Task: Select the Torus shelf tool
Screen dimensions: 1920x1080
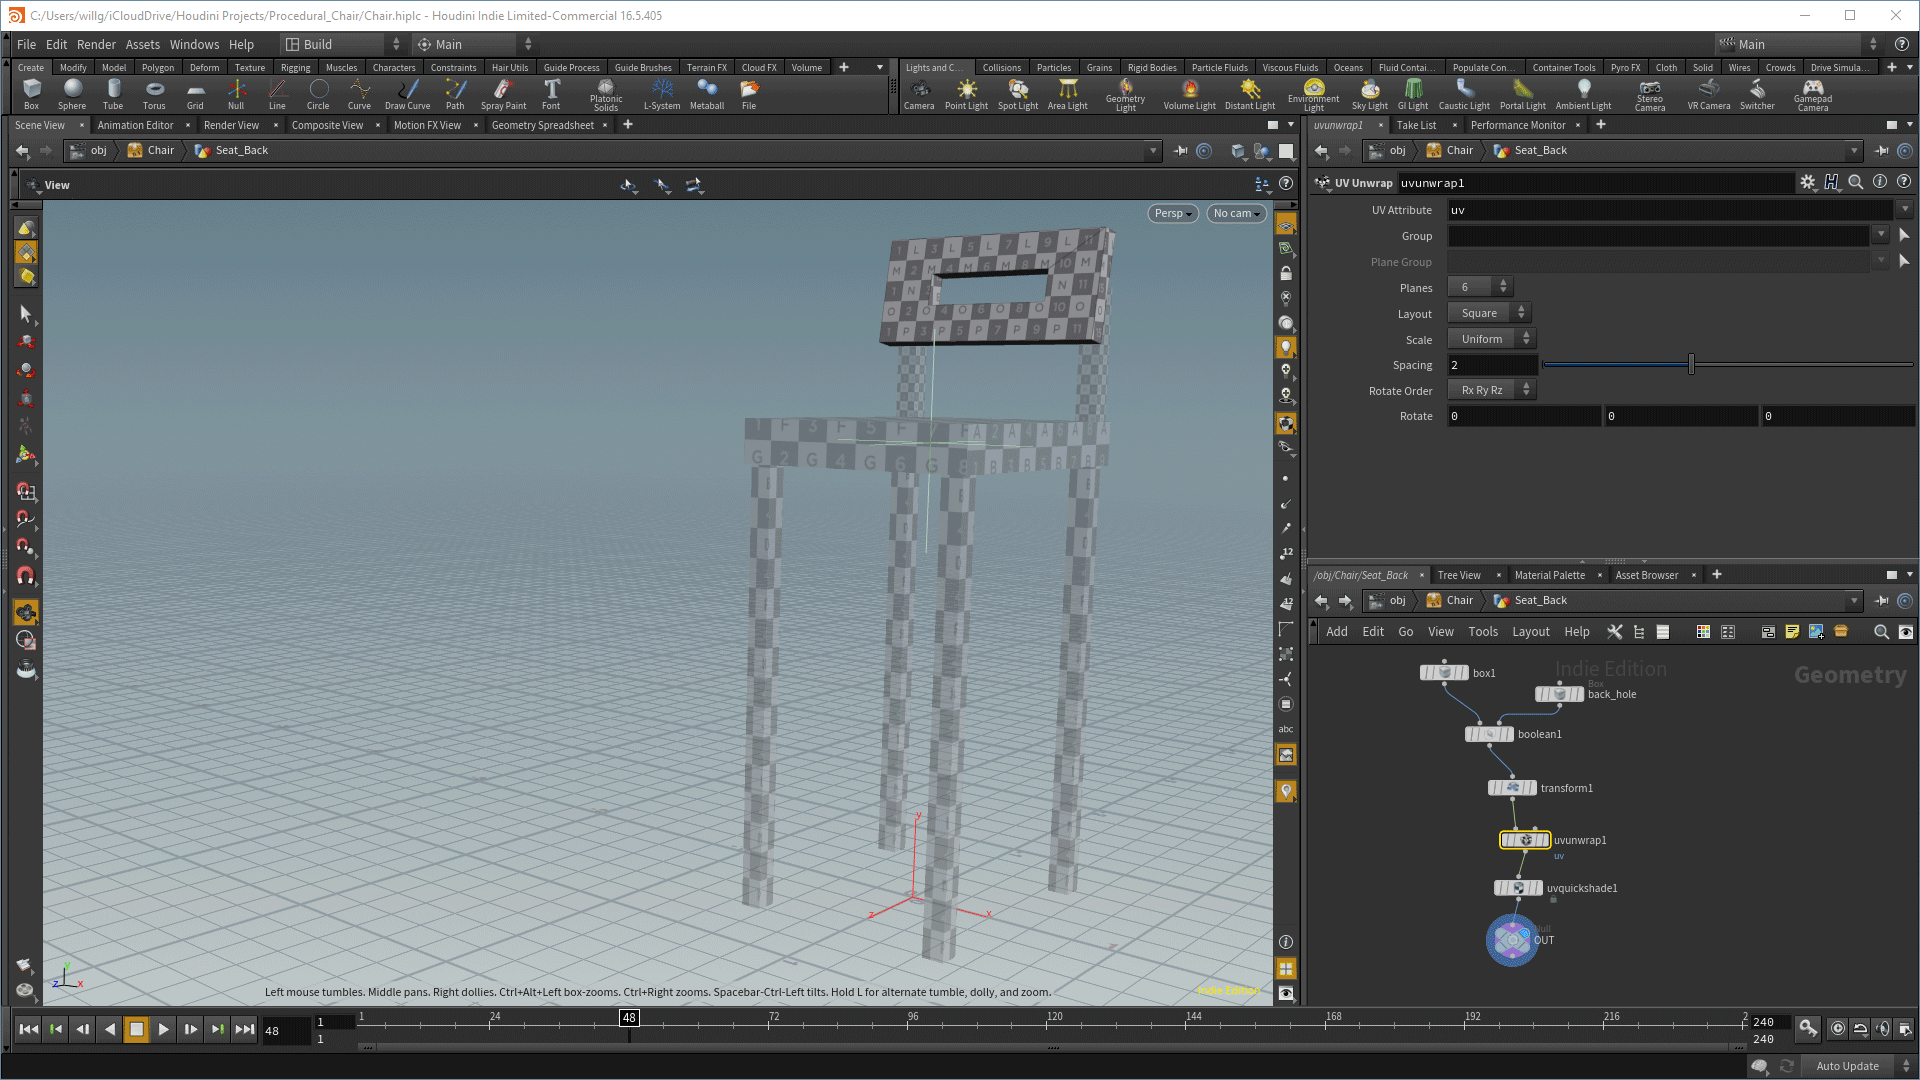Action: click(154, 94)
